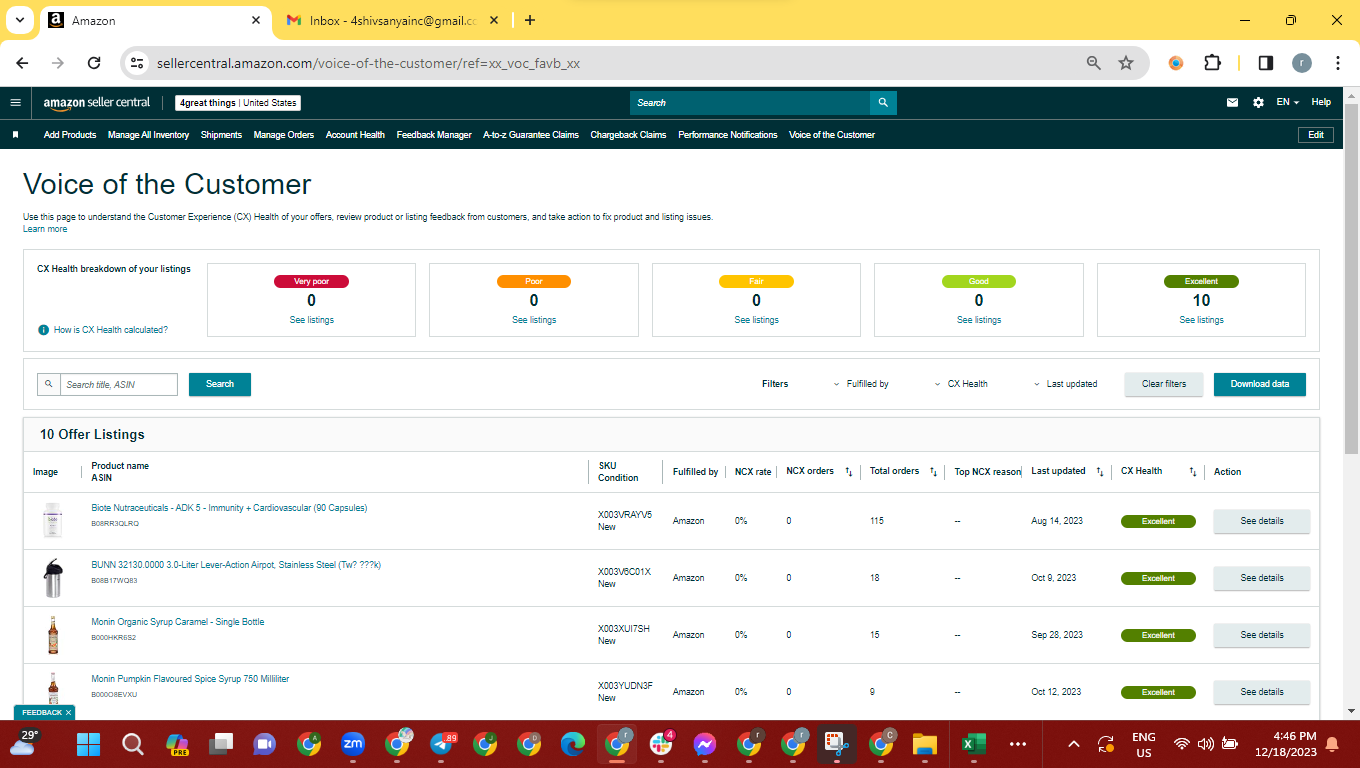The image size is (1360, 768).
Task: See details for Biote Nutraceuticals ADK 5
Action: (x=1262, y=521)
